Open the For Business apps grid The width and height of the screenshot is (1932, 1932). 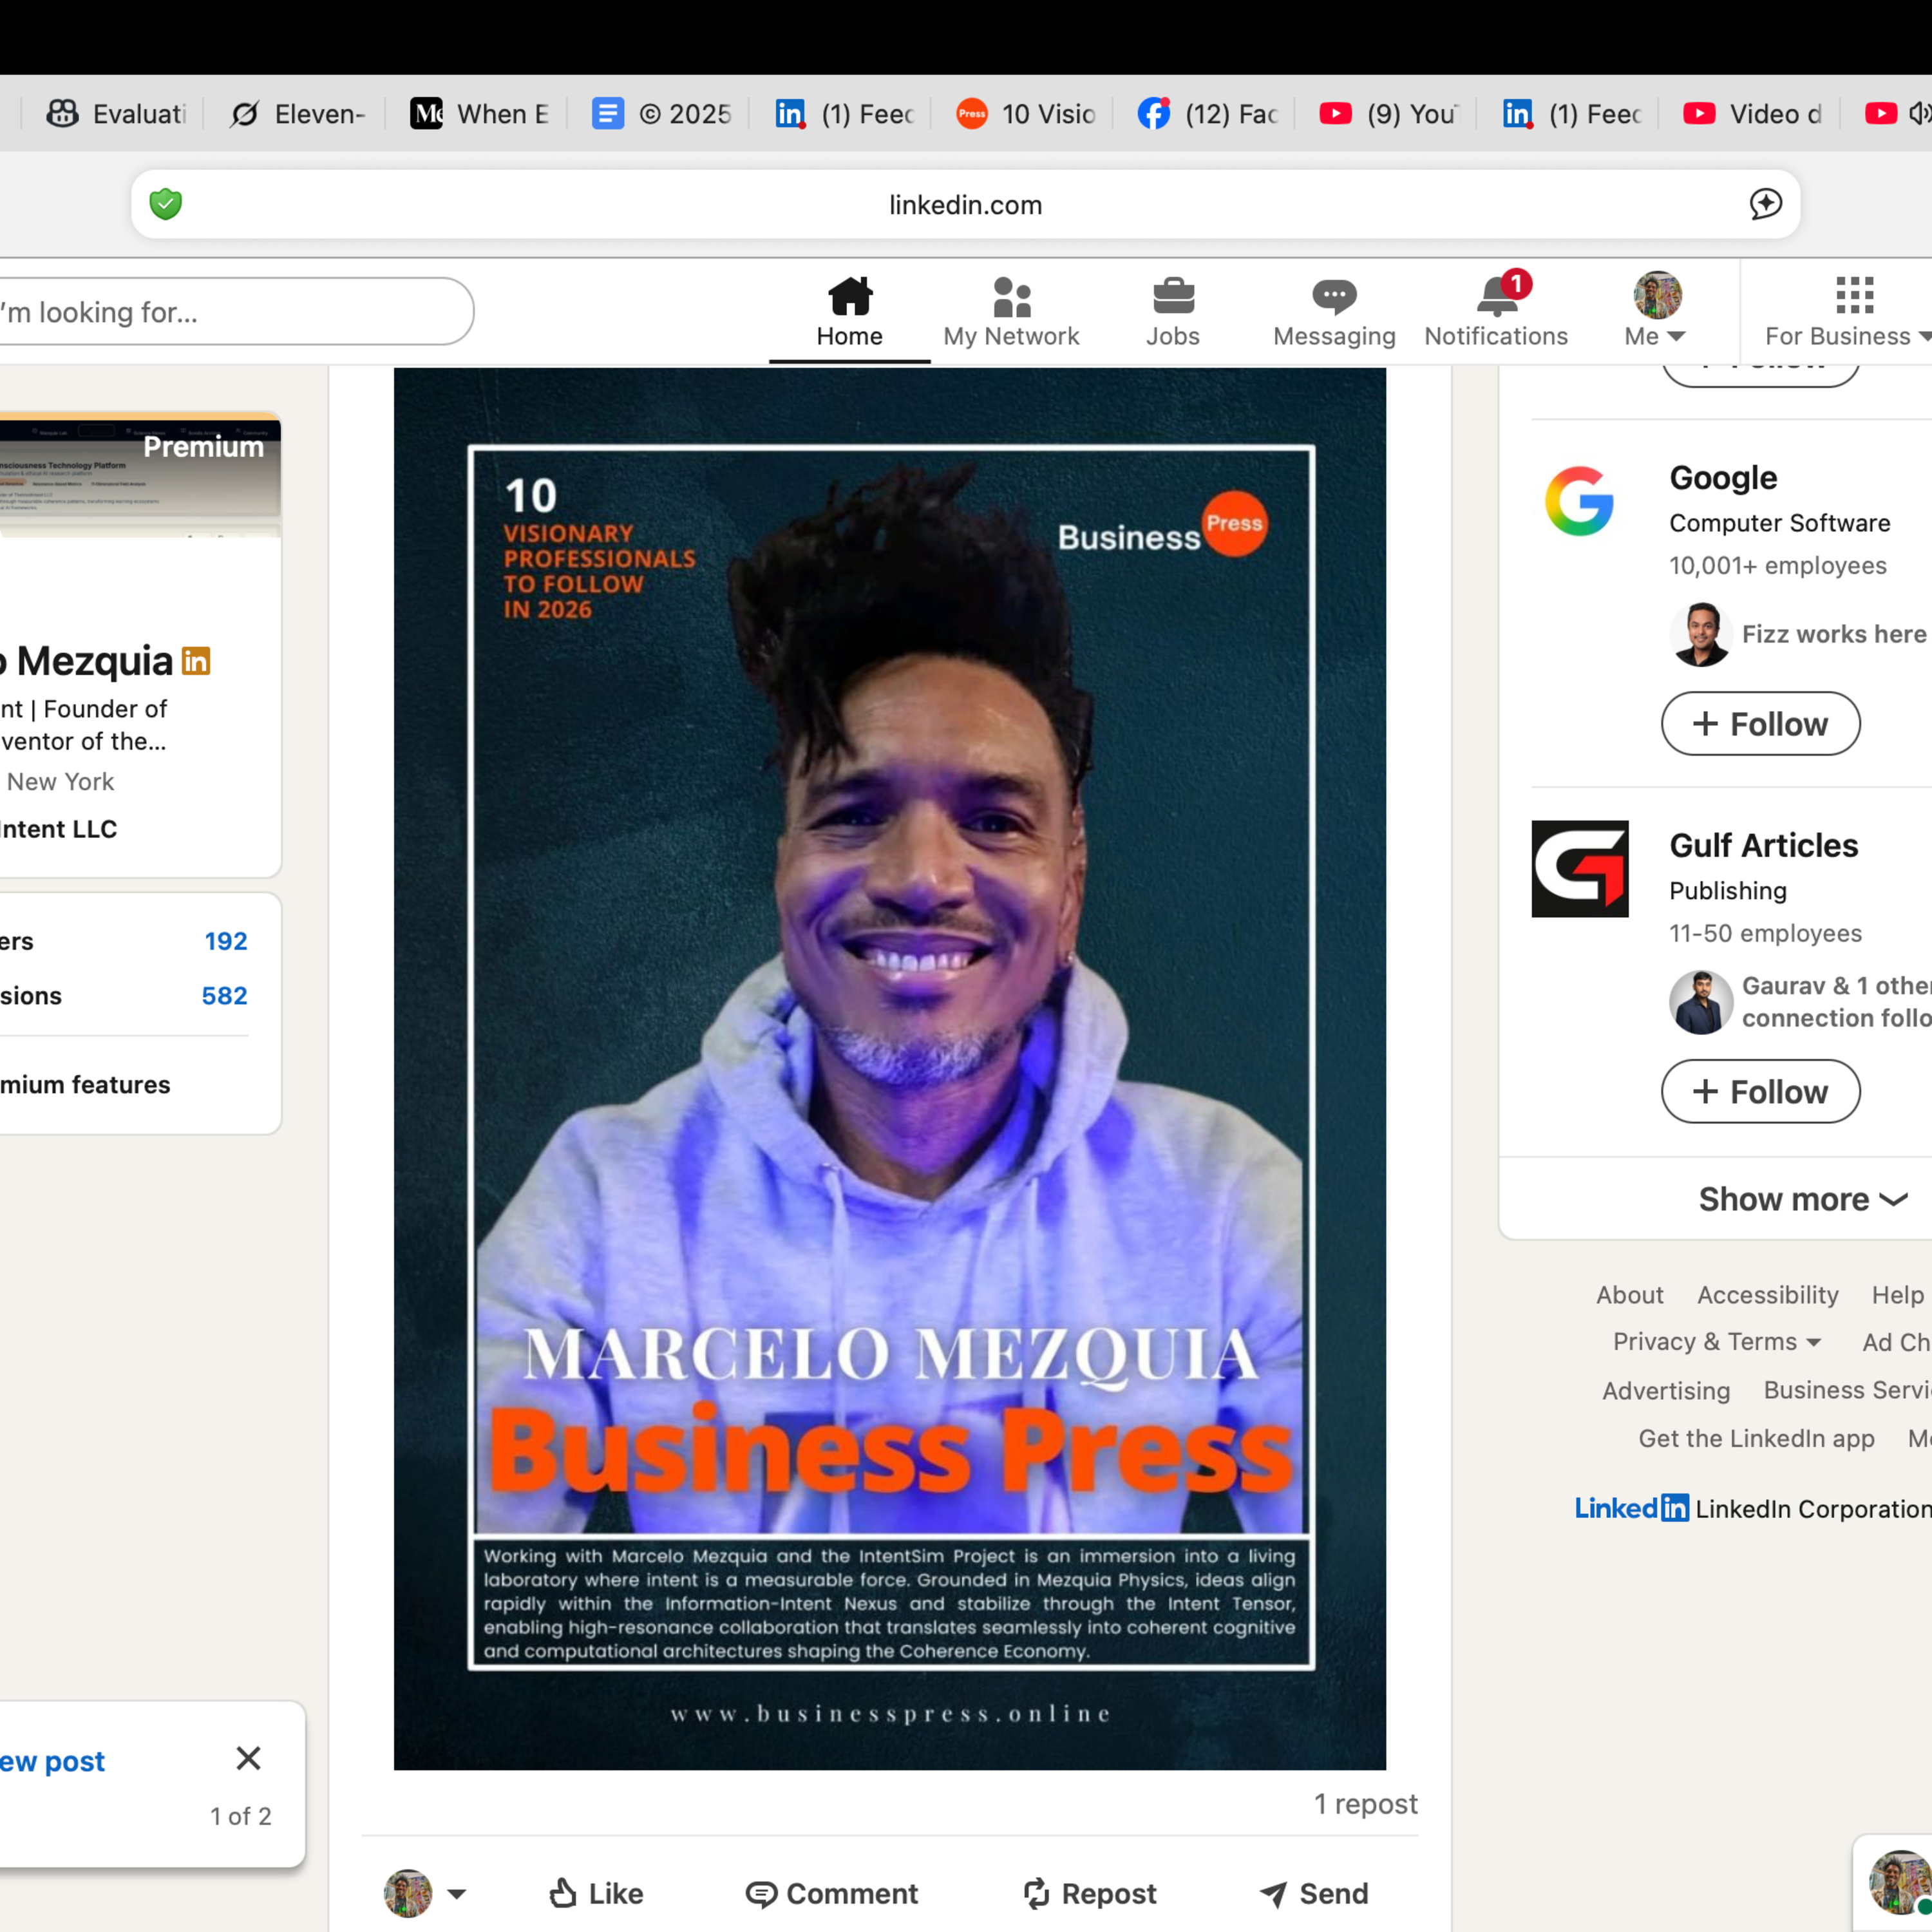(x=1848, y=312)
